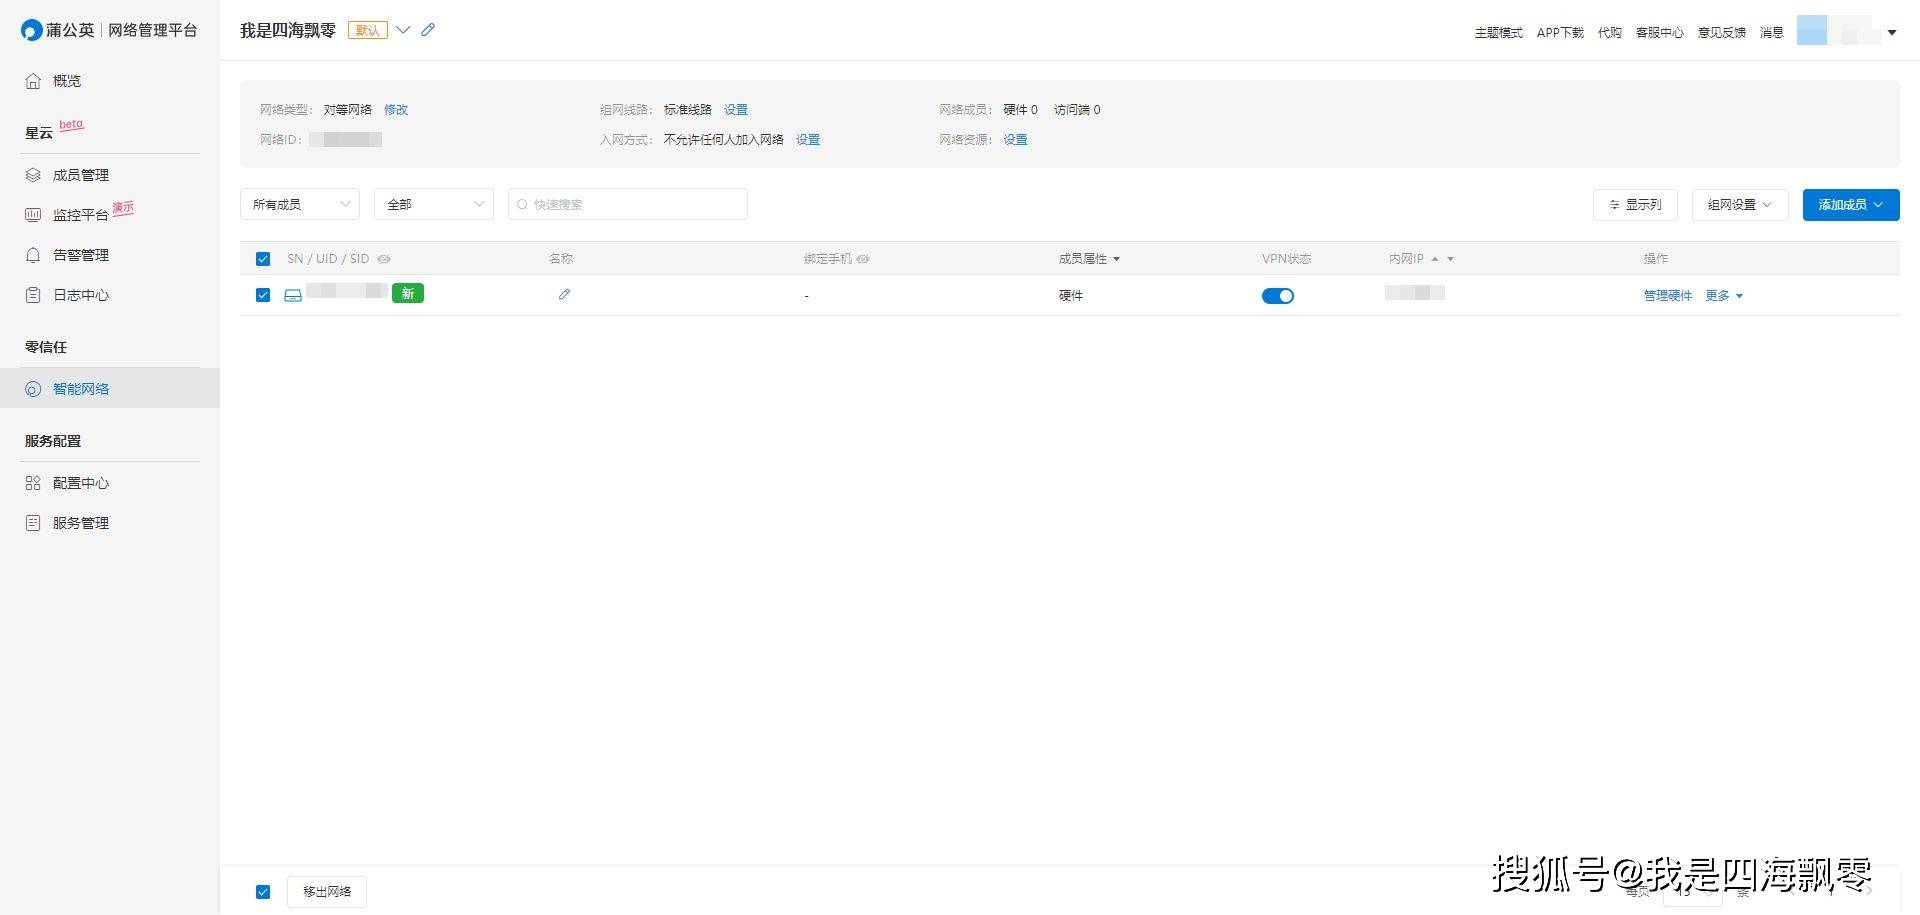Image resolution: width=1920 pixels, height=915 pixels.
Task: Click the eye icon next to SN / UID / SID
Action: point(384,259)
